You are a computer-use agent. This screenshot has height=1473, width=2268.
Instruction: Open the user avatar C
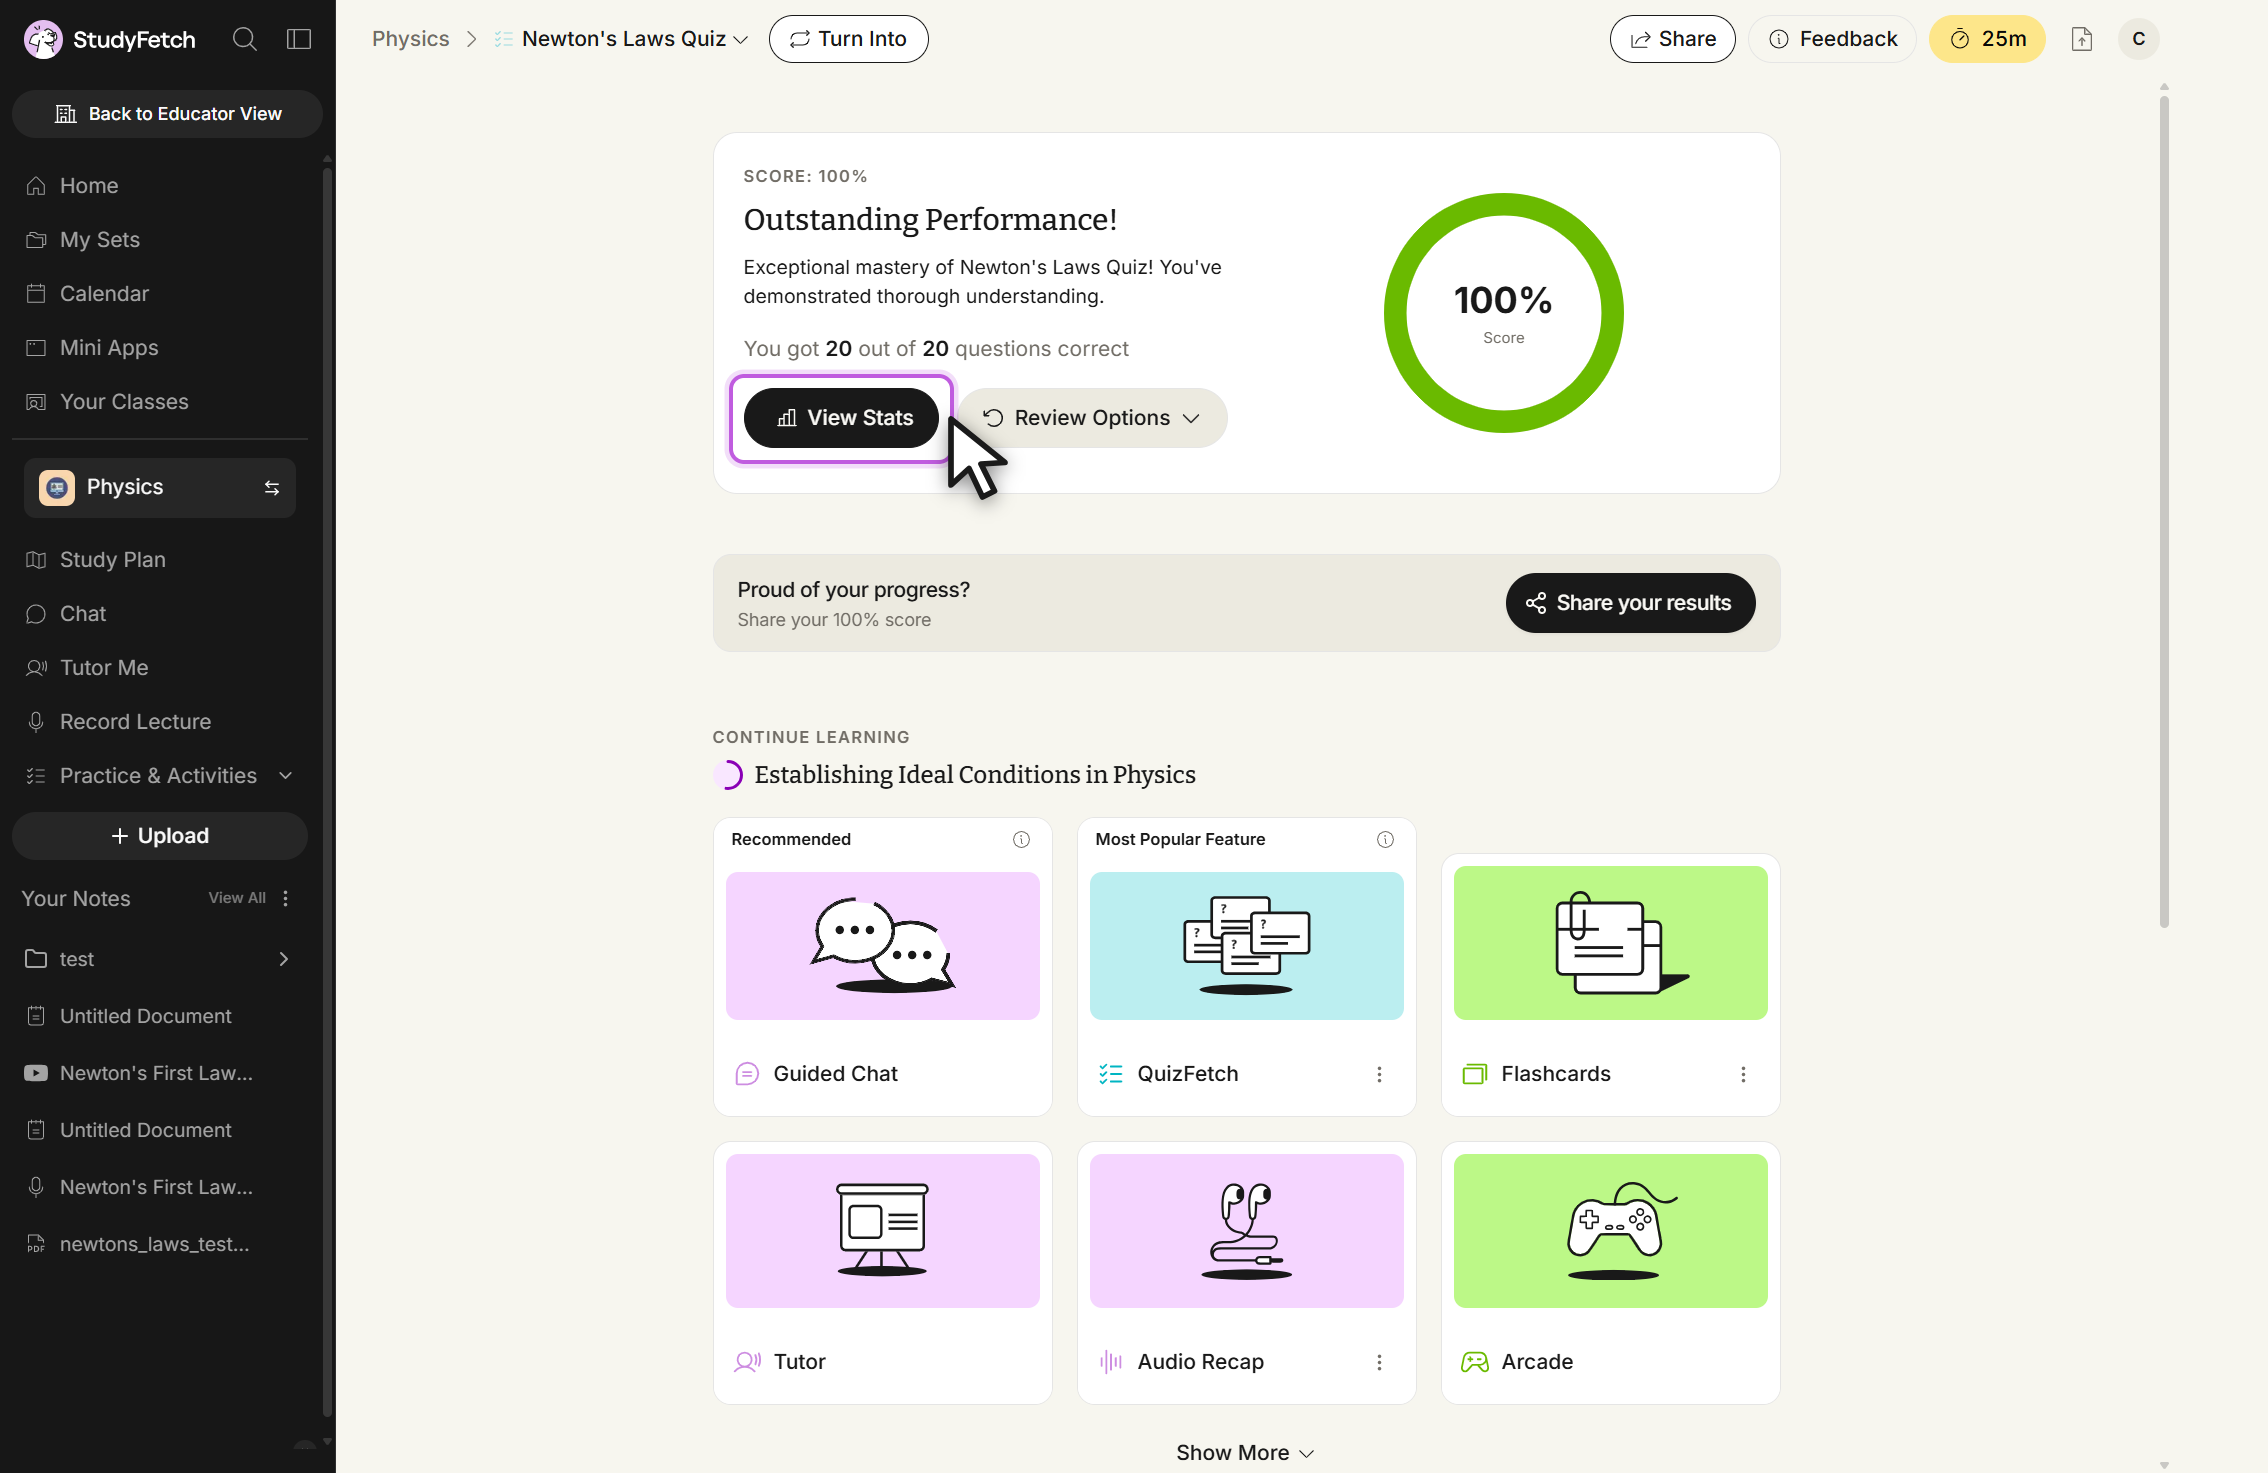tap(2139, 39)
